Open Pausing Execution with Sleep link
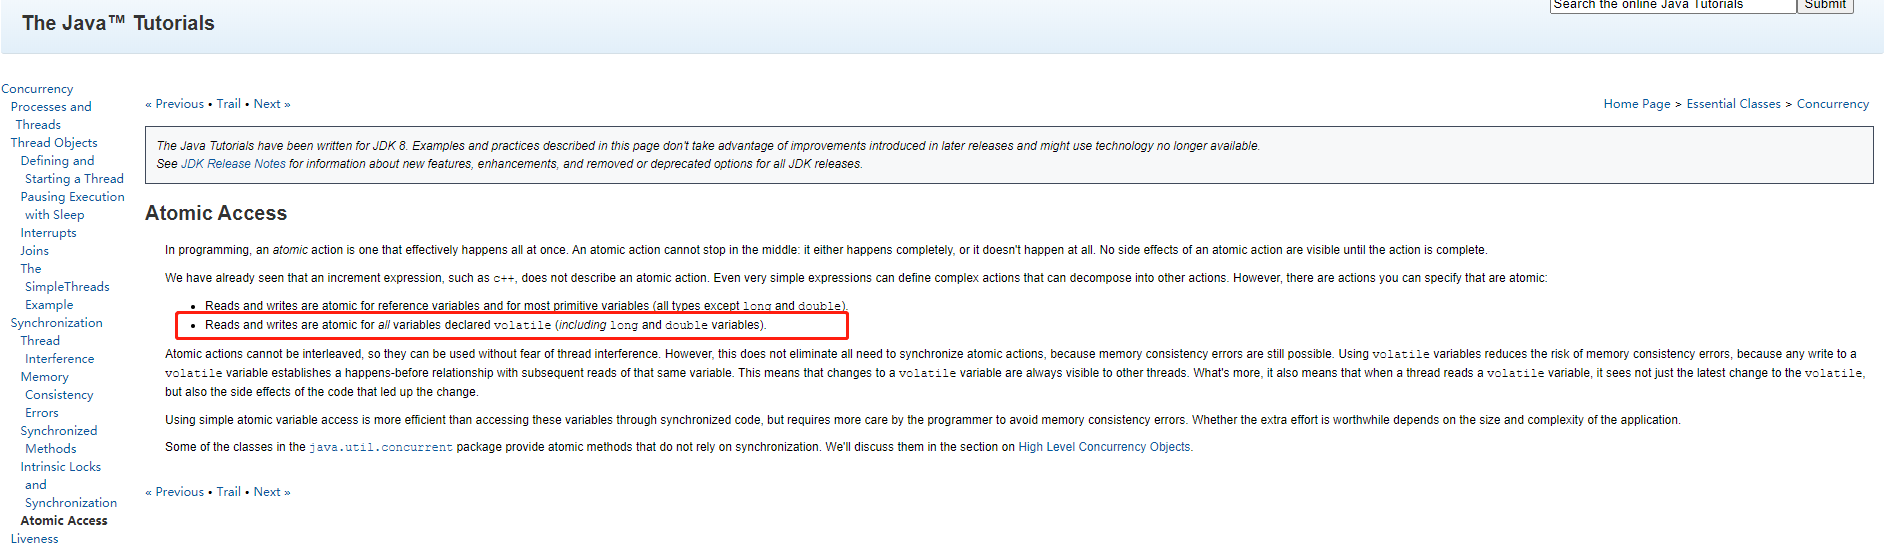Viewport: 1889px width, 547px height. click(x=72, y=206)
